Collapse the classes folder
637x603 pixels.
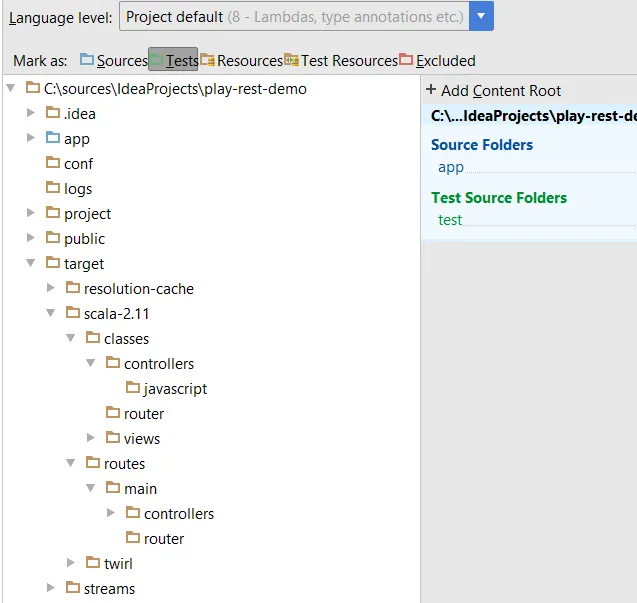tap(70, 338)
